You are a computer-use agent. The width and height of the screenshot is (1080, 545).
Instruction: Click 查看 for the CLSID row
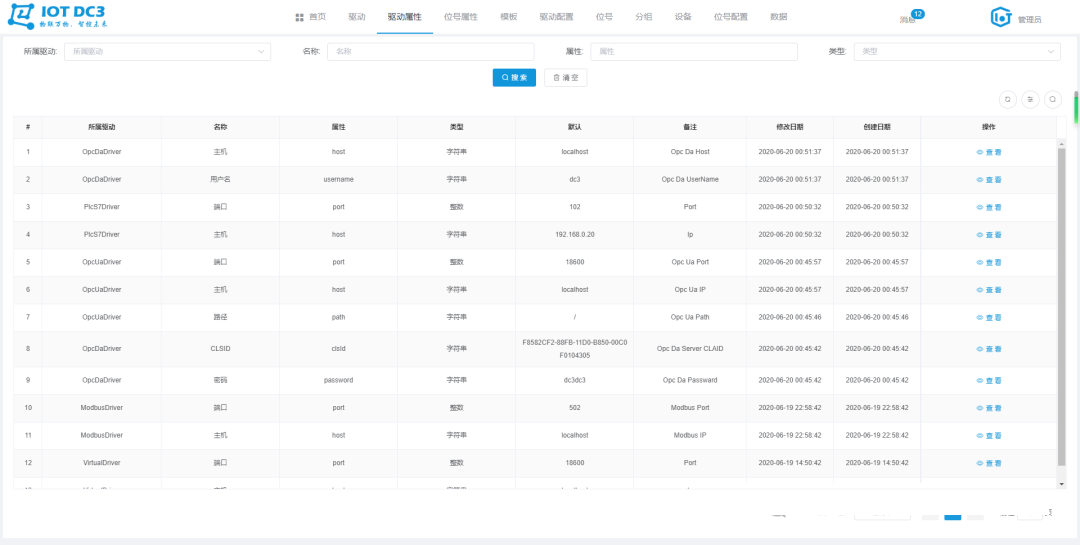point(988,349)
